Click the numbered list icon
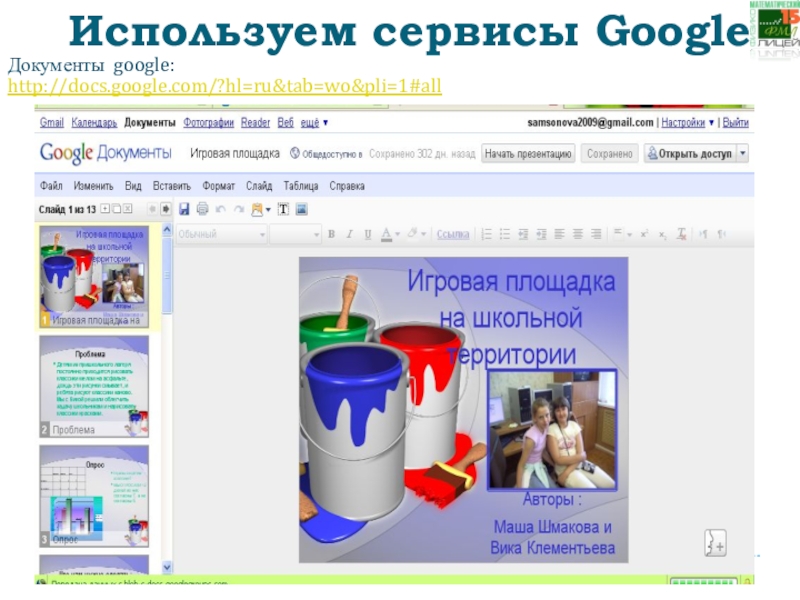 tap(487, 234)
